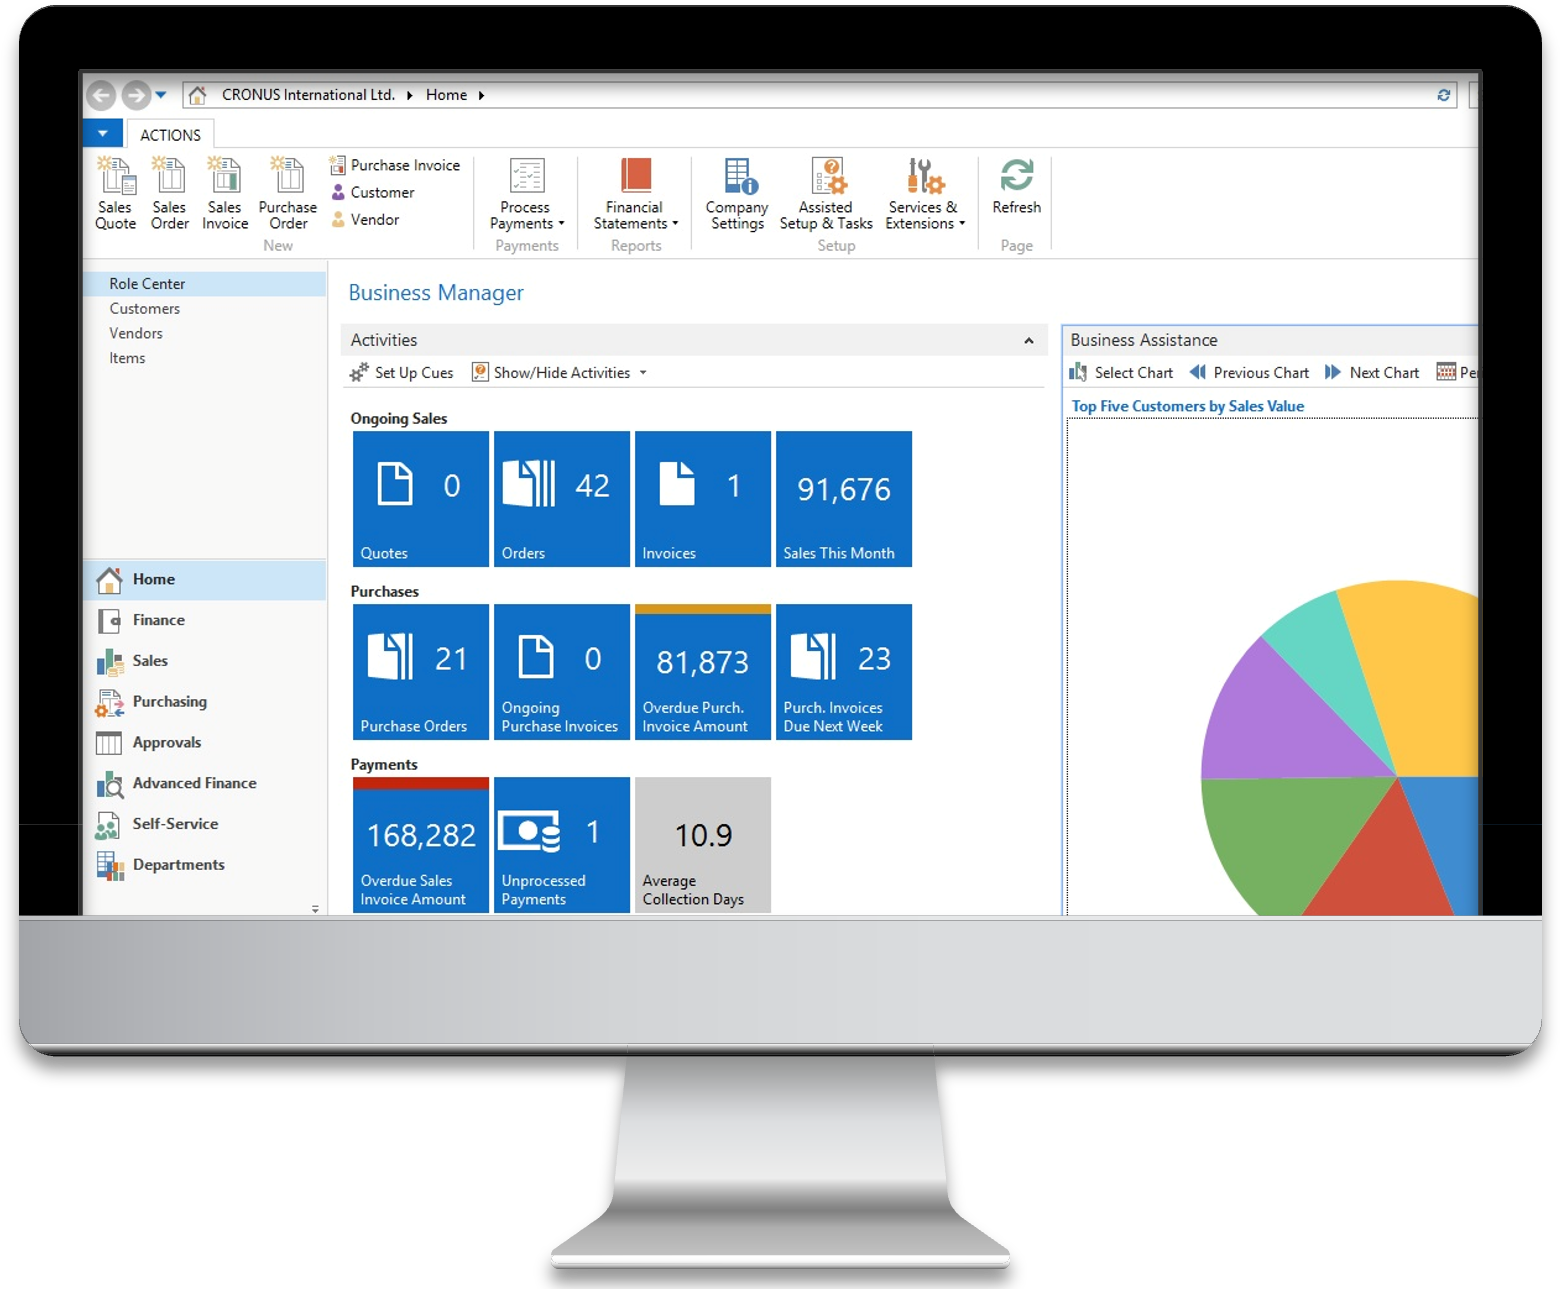Open the Self-Service section
Screen dimensions: 1567x1289
pyautogui.click(x=205, y=824)
